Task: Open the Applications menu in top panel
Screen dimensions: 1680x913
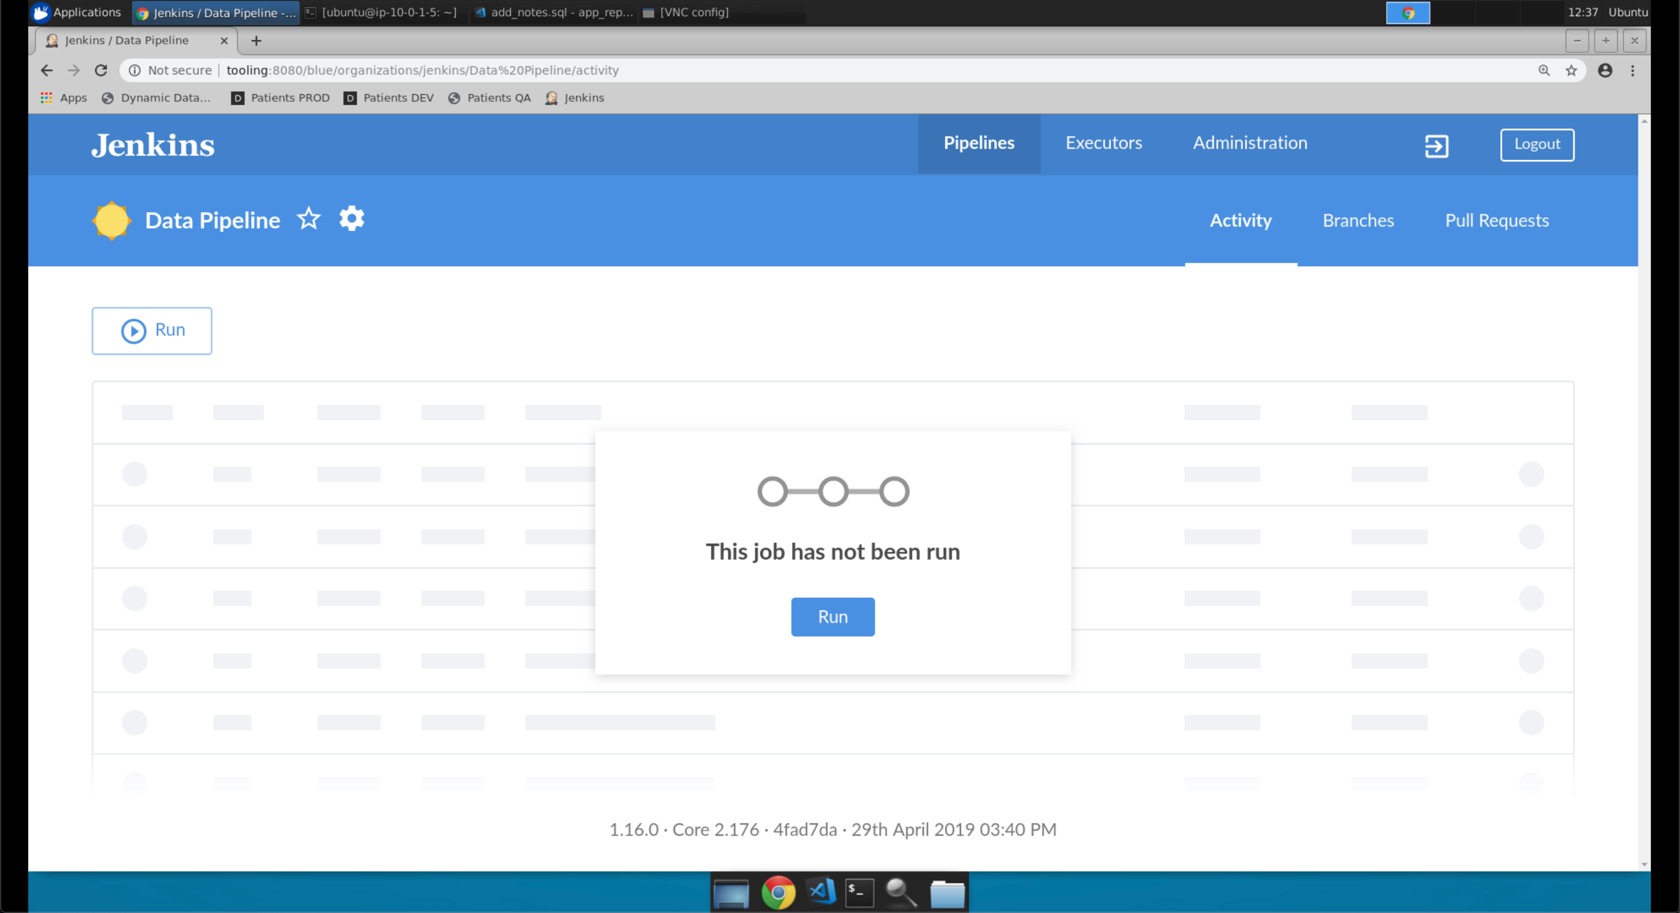Action: [x=77, y=12]
